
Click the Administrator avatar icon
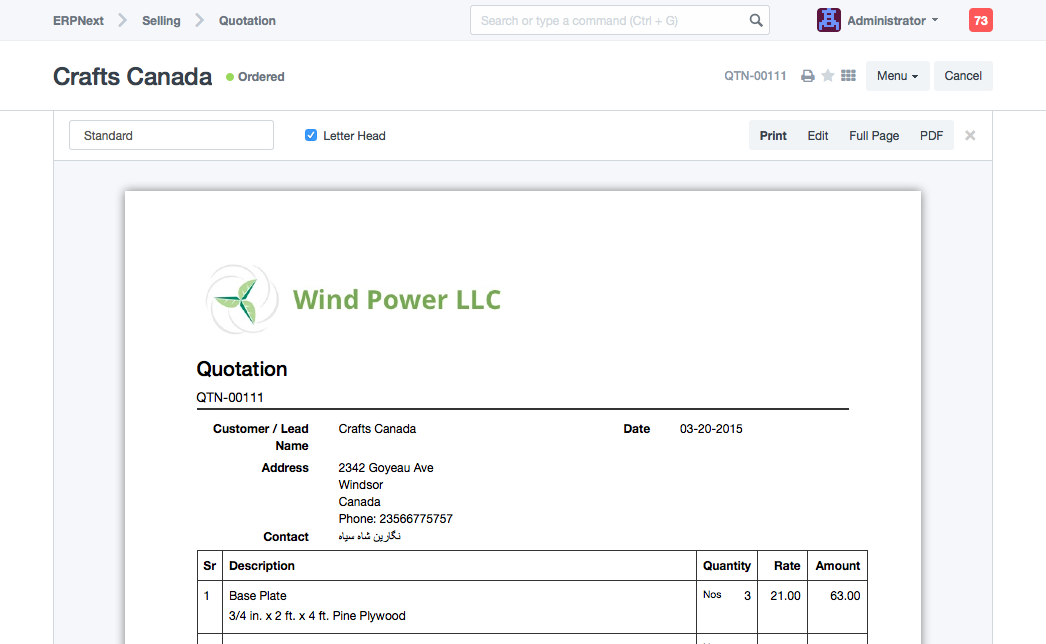click(829, 20)
